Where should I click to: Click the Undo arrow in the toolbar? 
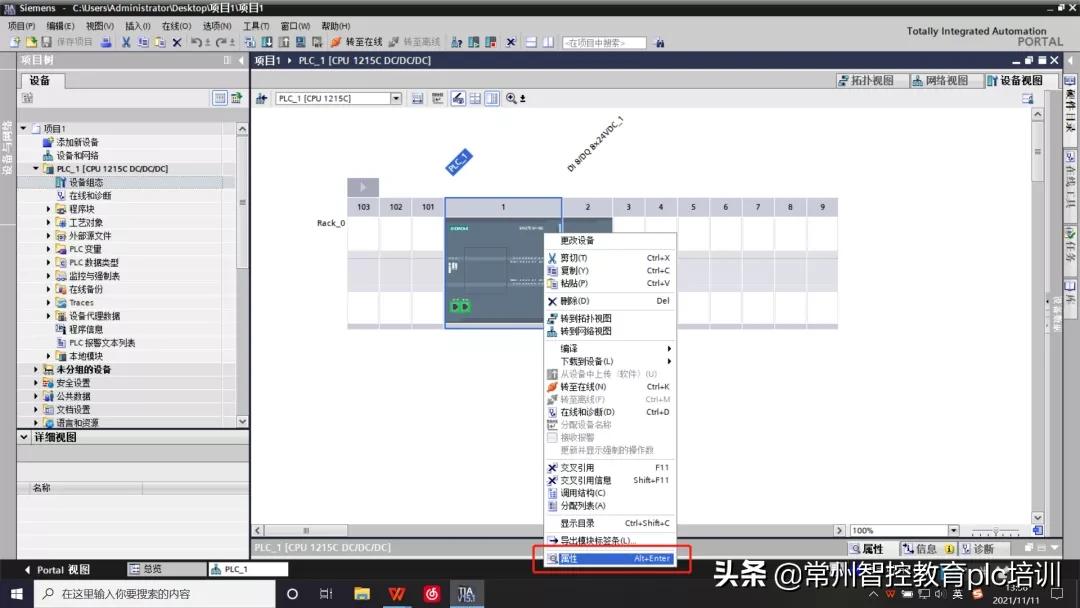[196, 42]
